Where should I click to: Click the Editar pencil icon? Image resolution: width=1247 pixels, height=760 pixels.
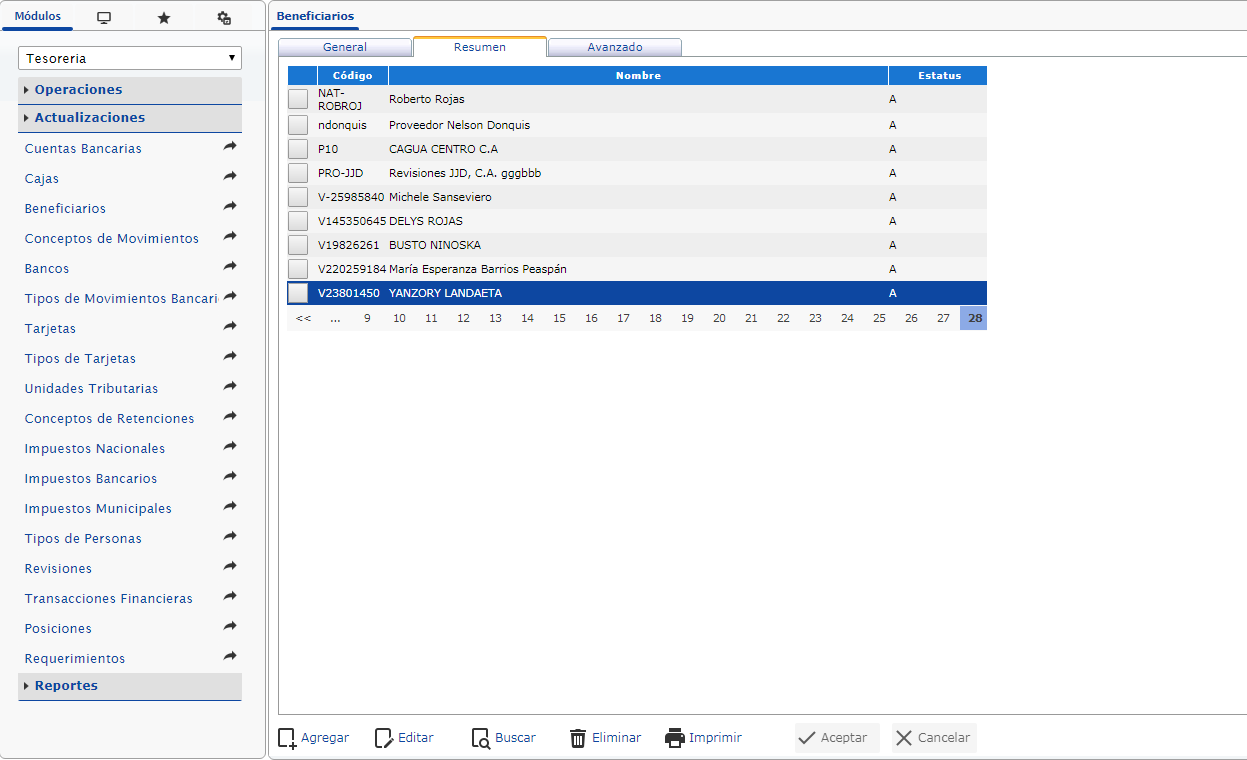tap(384, 738)
